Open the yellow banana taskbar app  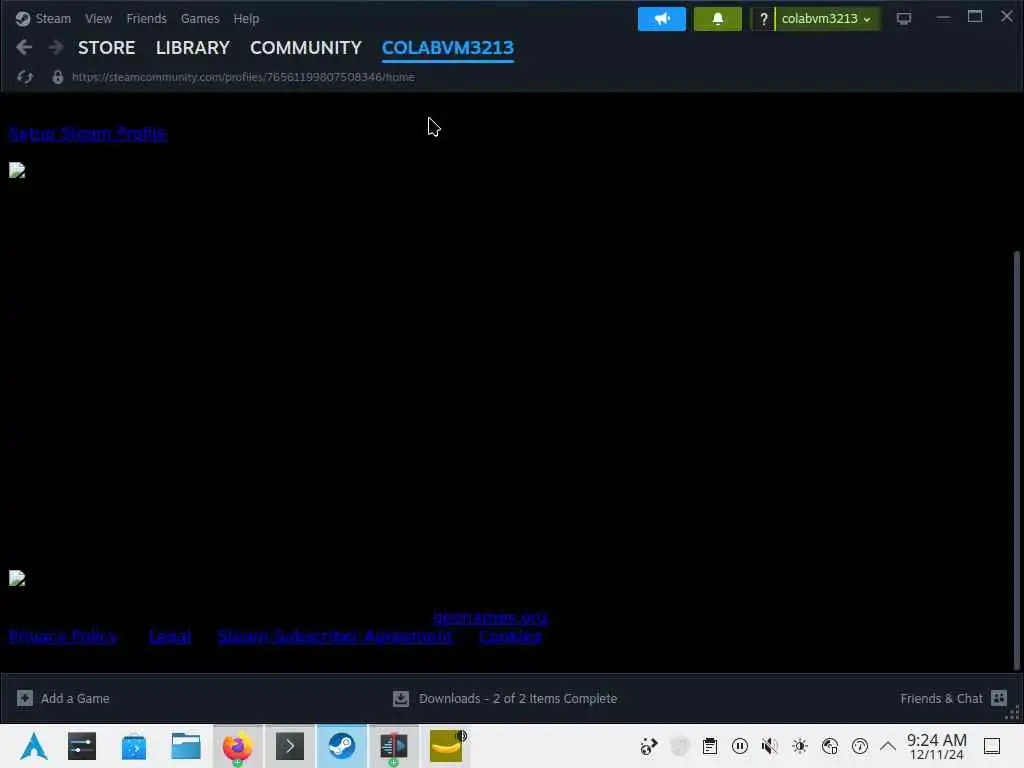tap(447, 746)
